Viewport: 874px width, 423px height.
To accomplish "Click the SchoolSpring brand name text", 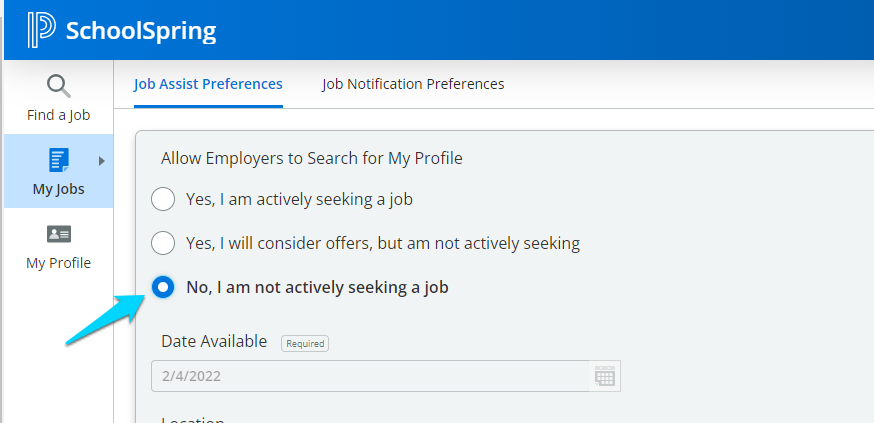I will click(x=141, y=32).
